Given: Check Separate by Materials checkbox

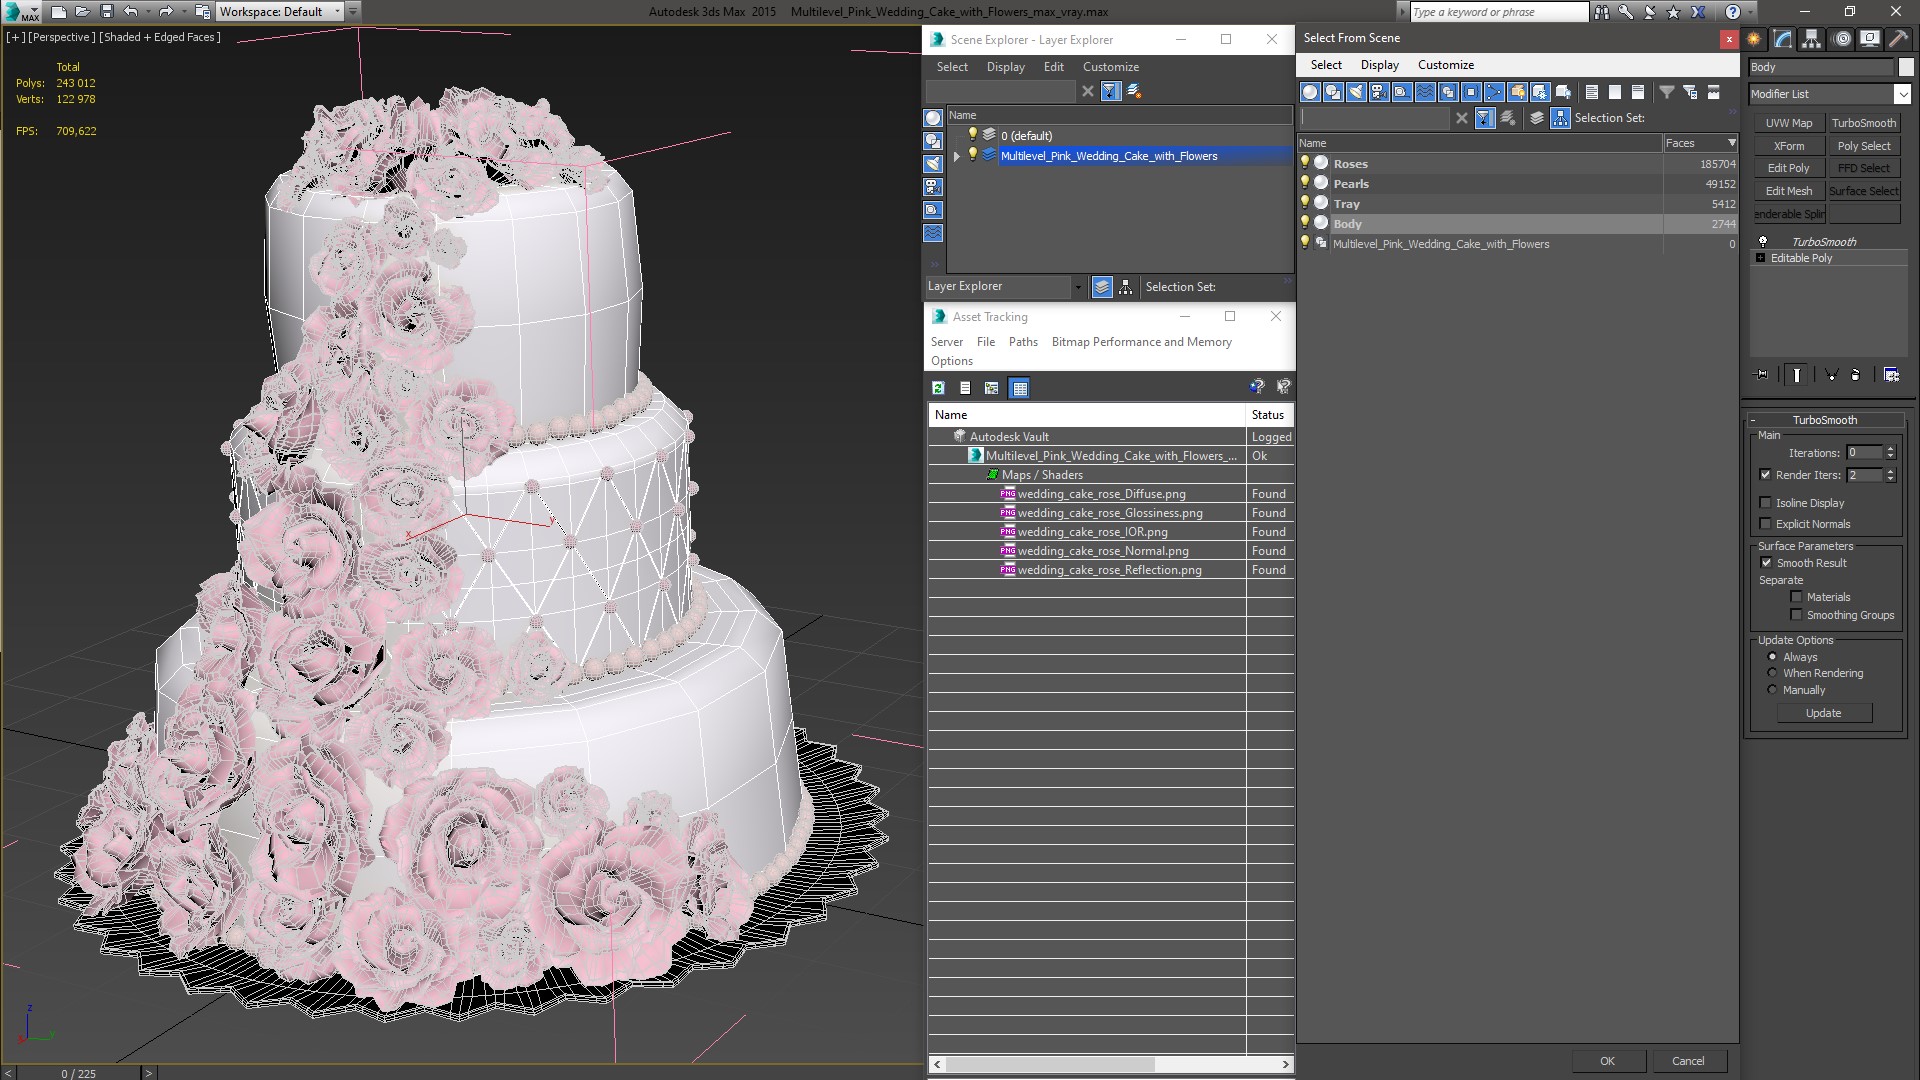Looking at the screenshot, I should [x=1796, y=597].
